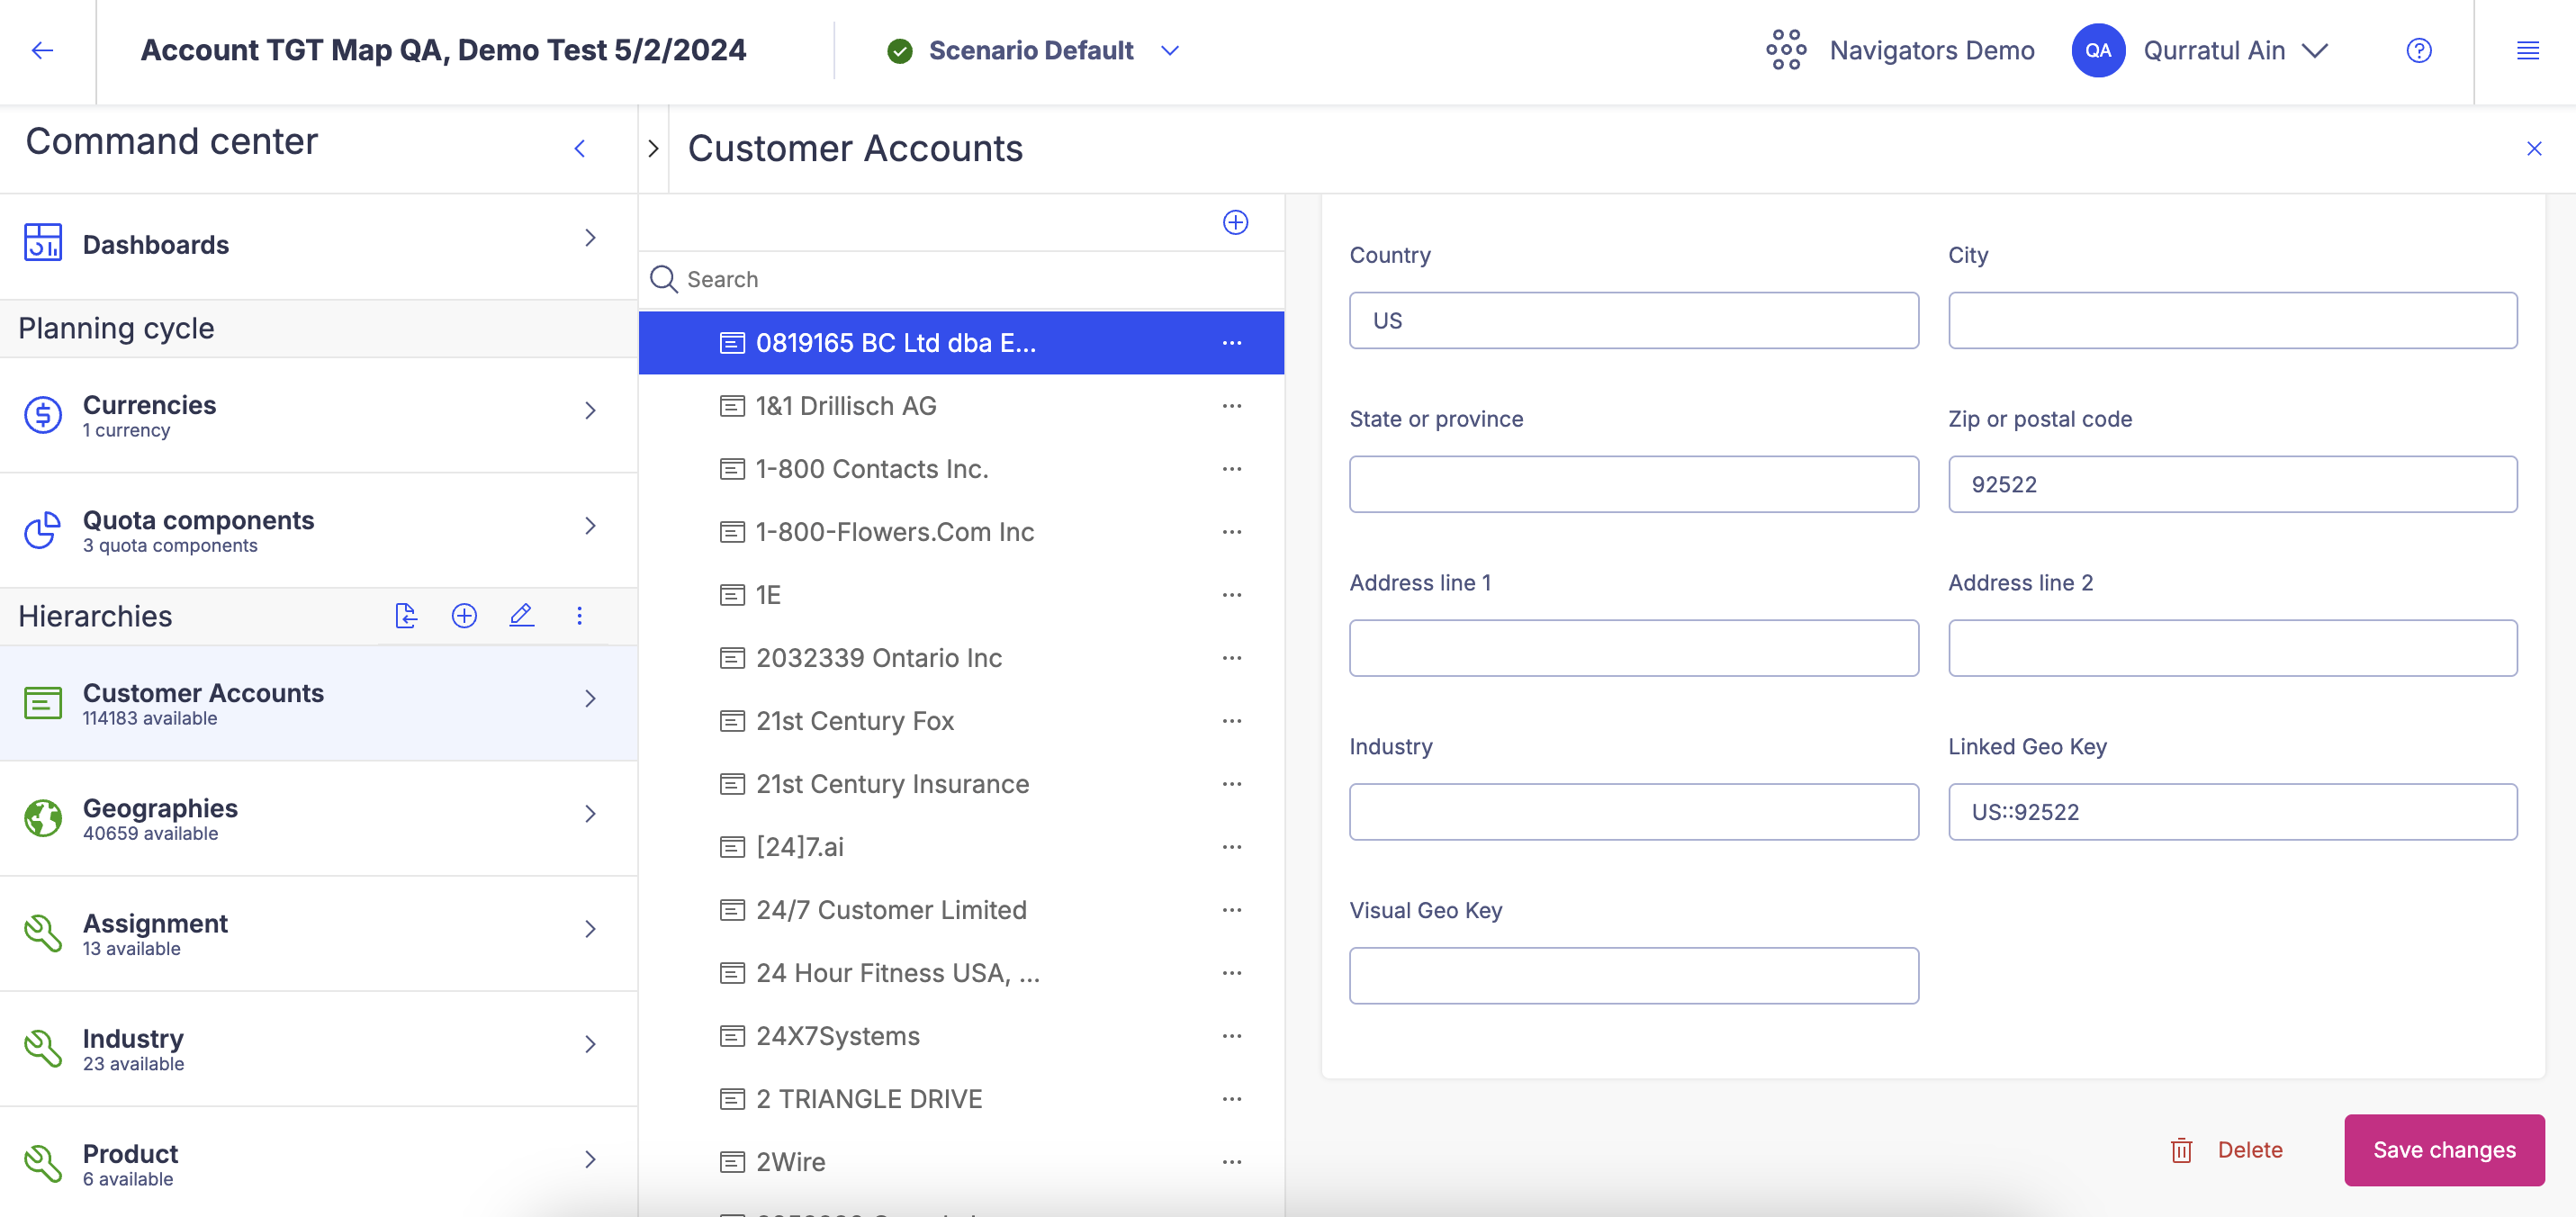Click the Geographies globe icon
The height and width of the screenshot is (1217, 2576).
43,817
